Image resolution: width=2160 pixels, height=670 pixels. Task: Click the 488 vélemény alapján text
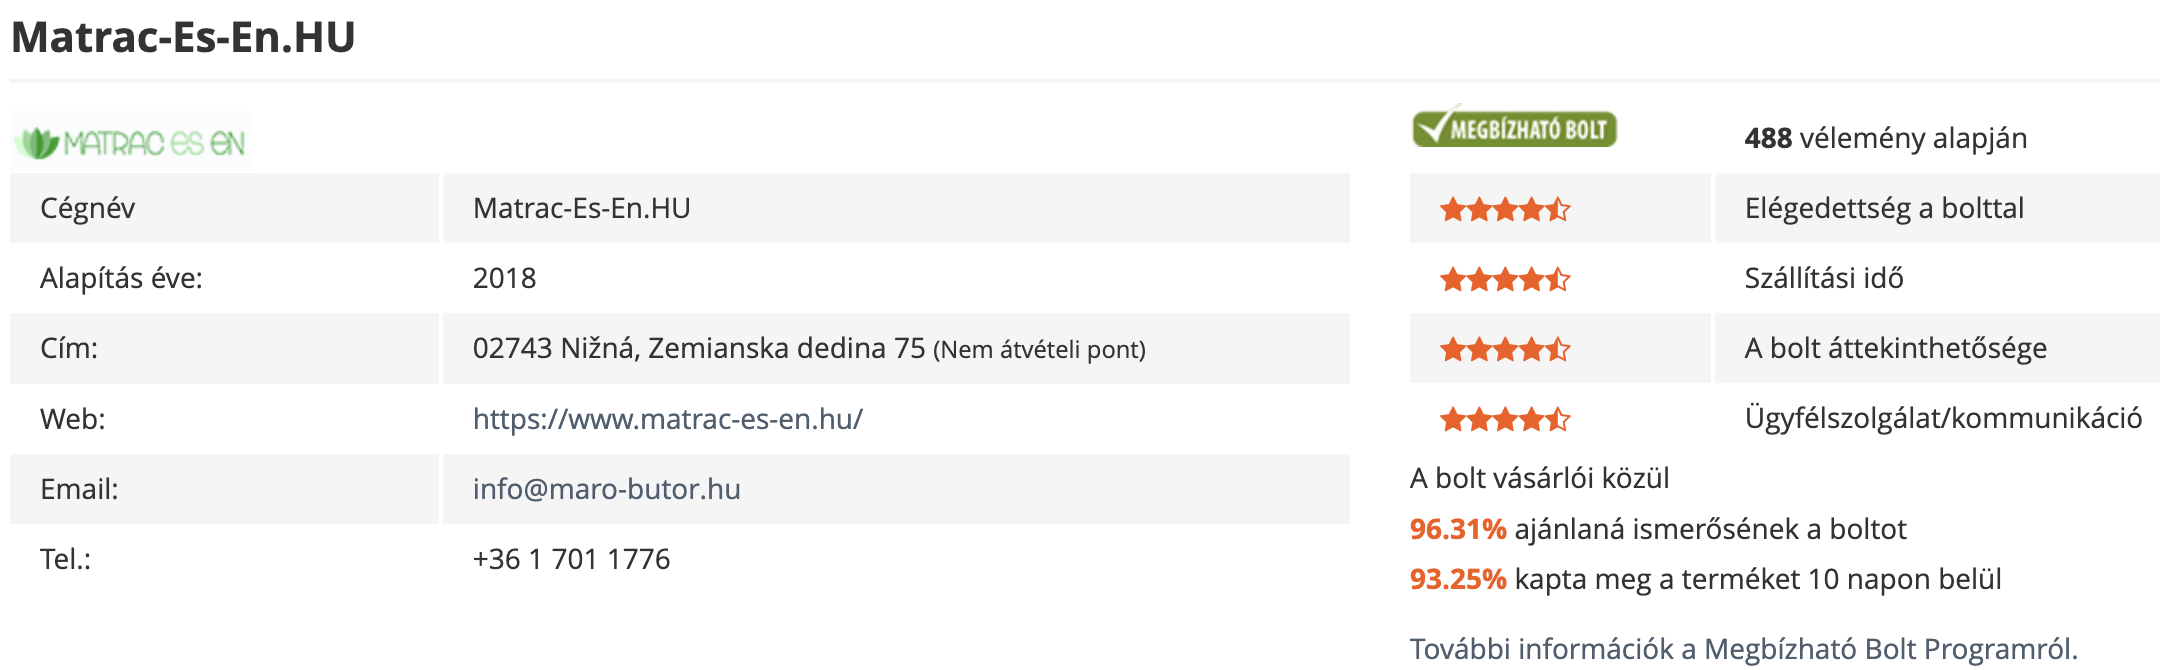coord(1885,138)
